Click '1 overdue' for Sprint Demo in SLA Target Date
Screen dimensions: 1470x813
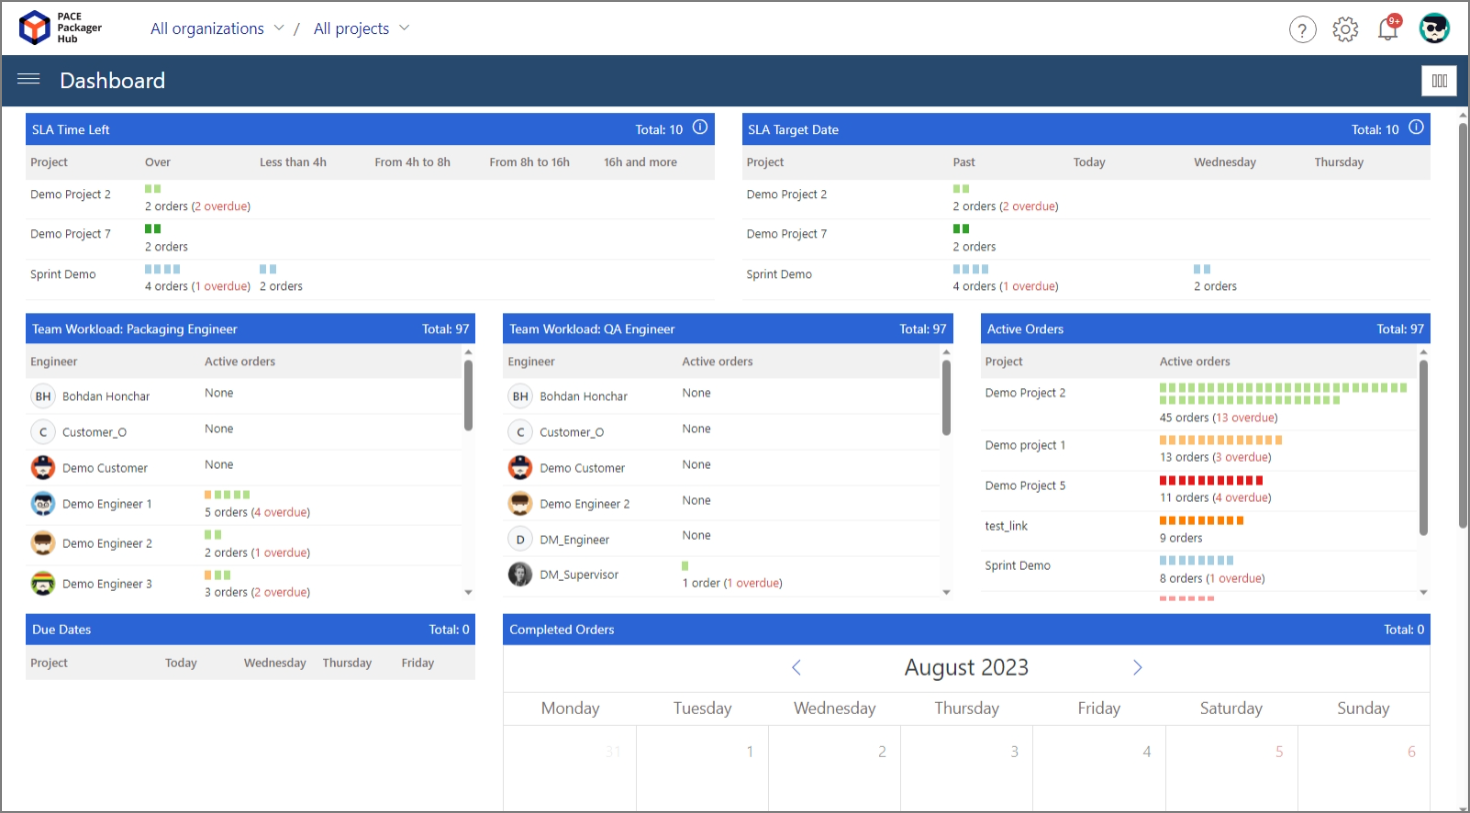coord(1029,286)
